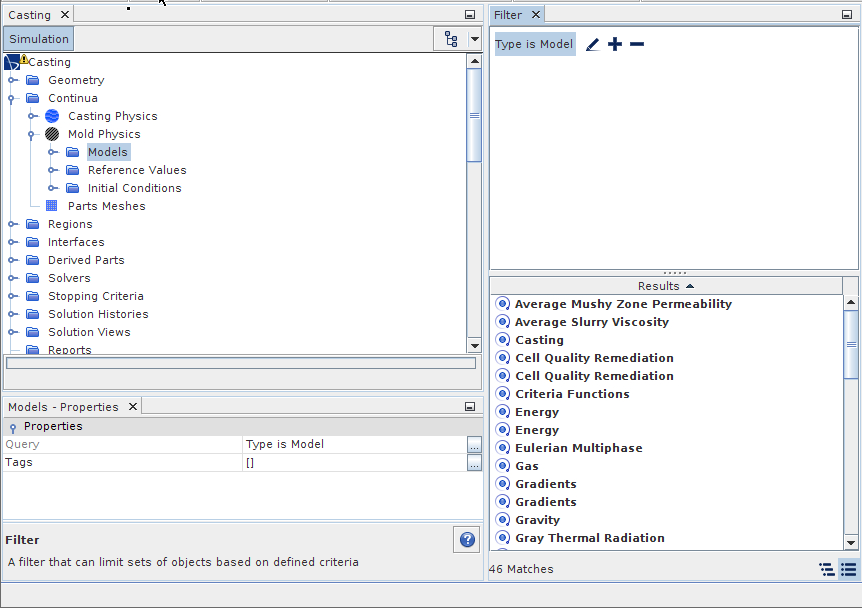Image resolution: width=862 pixels, height=608 pixels.
Task: Switch results to the flat list view icon
Action: (x=848, y=569)
